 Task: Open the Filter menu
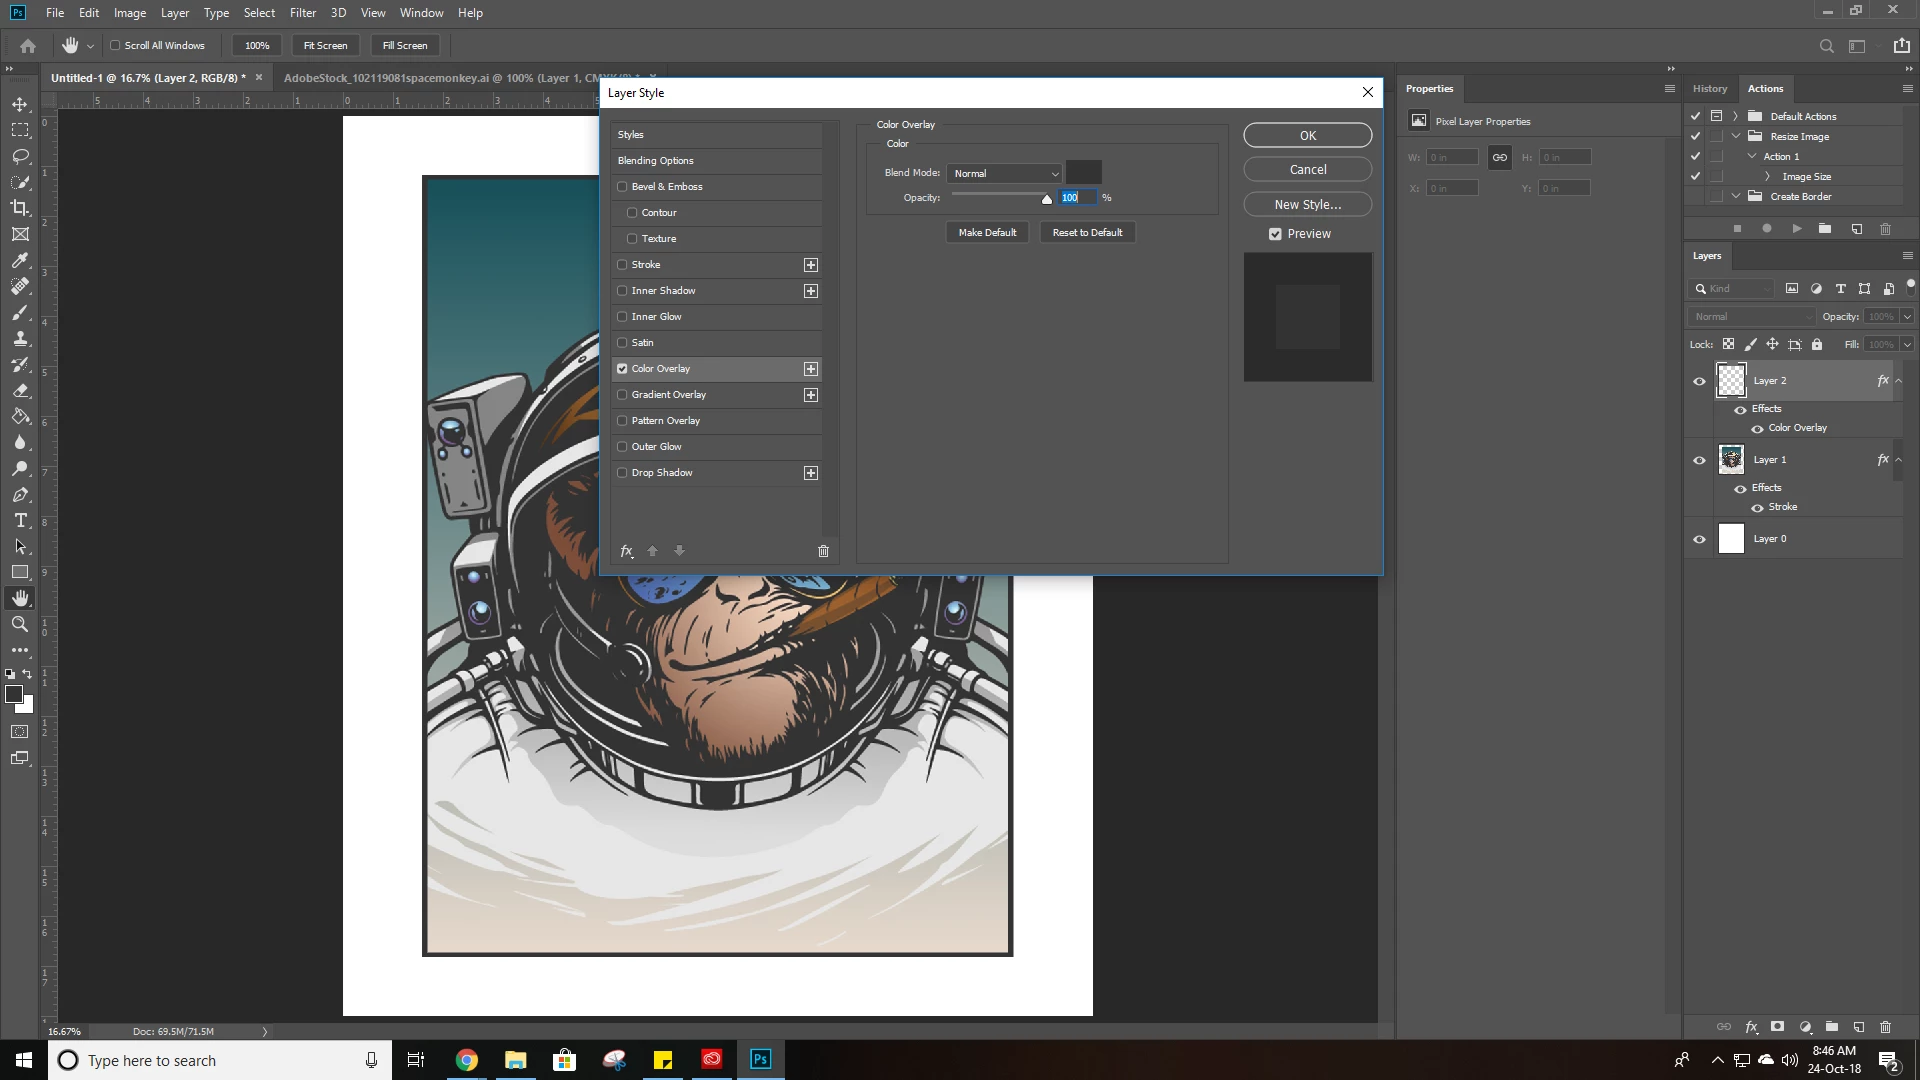[x=302, y=13]
